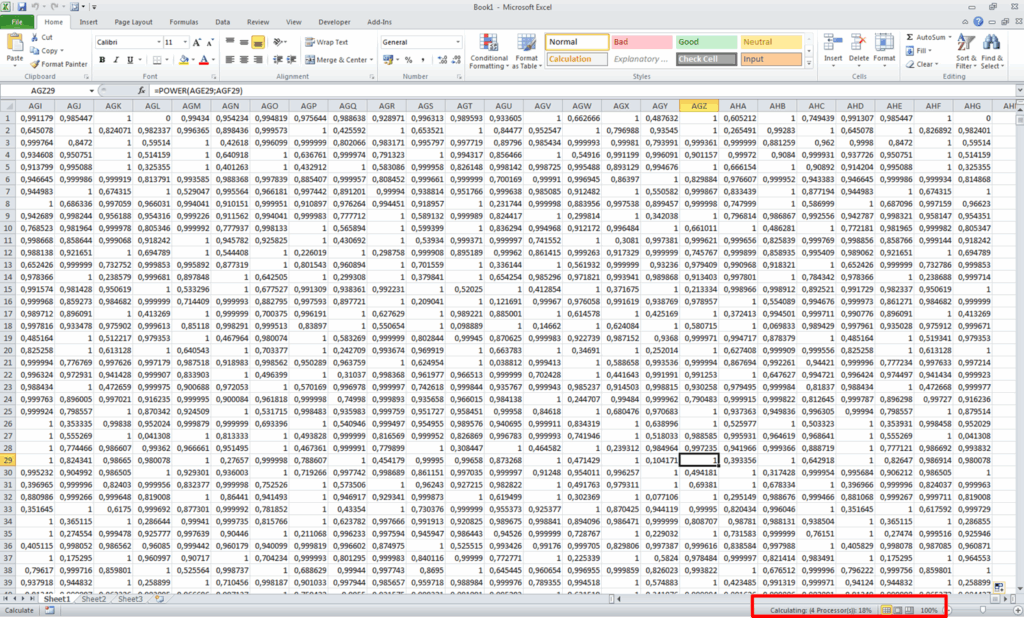Open the font name Calibri dropdown

(156, 42)
